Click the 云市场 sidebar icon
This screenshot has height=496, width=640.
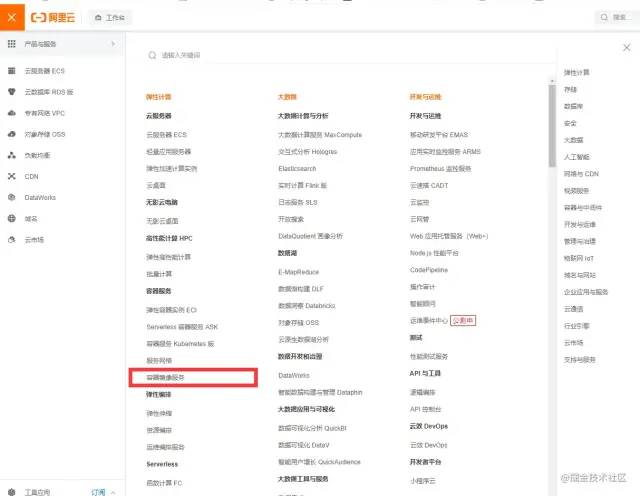[11, 240]
